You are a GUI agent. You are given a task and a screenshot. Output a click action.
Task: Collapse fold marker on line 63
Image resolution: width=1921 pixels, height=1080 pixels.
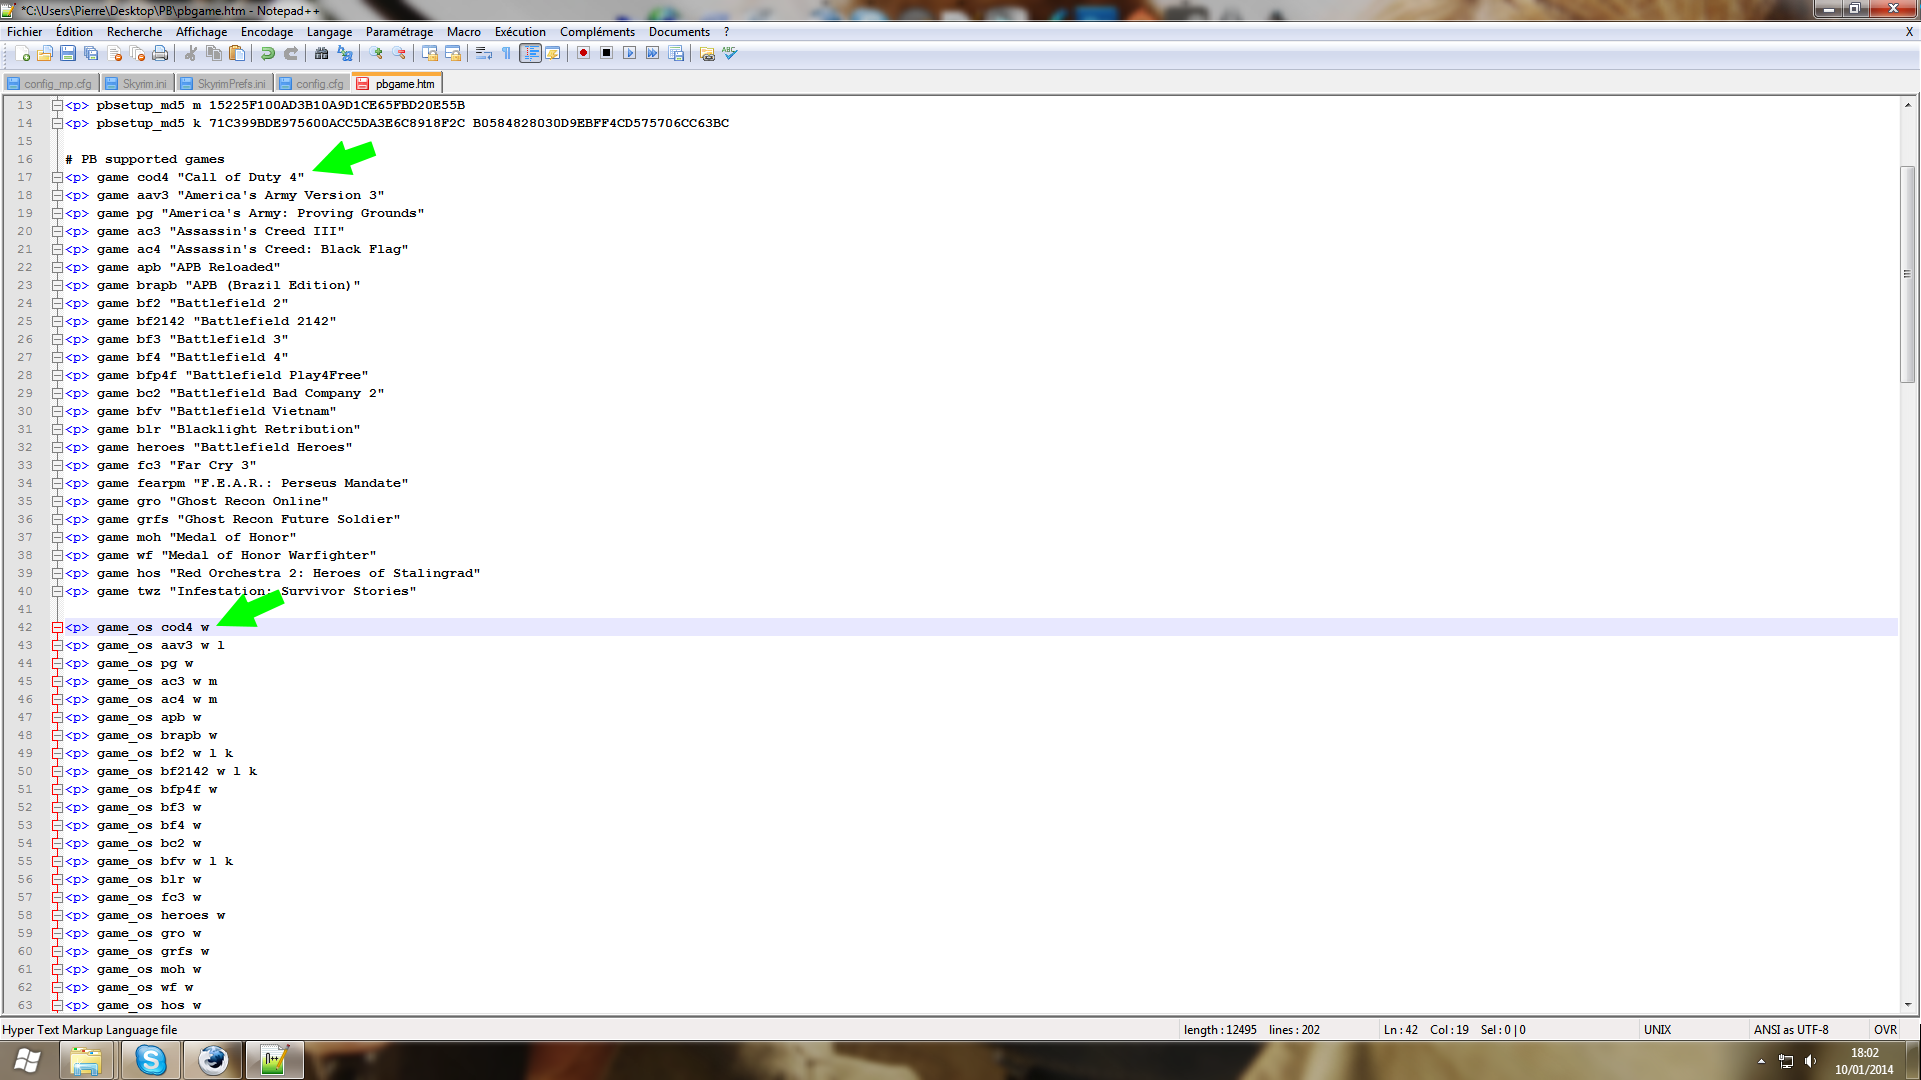click(x=57, y=1006)
